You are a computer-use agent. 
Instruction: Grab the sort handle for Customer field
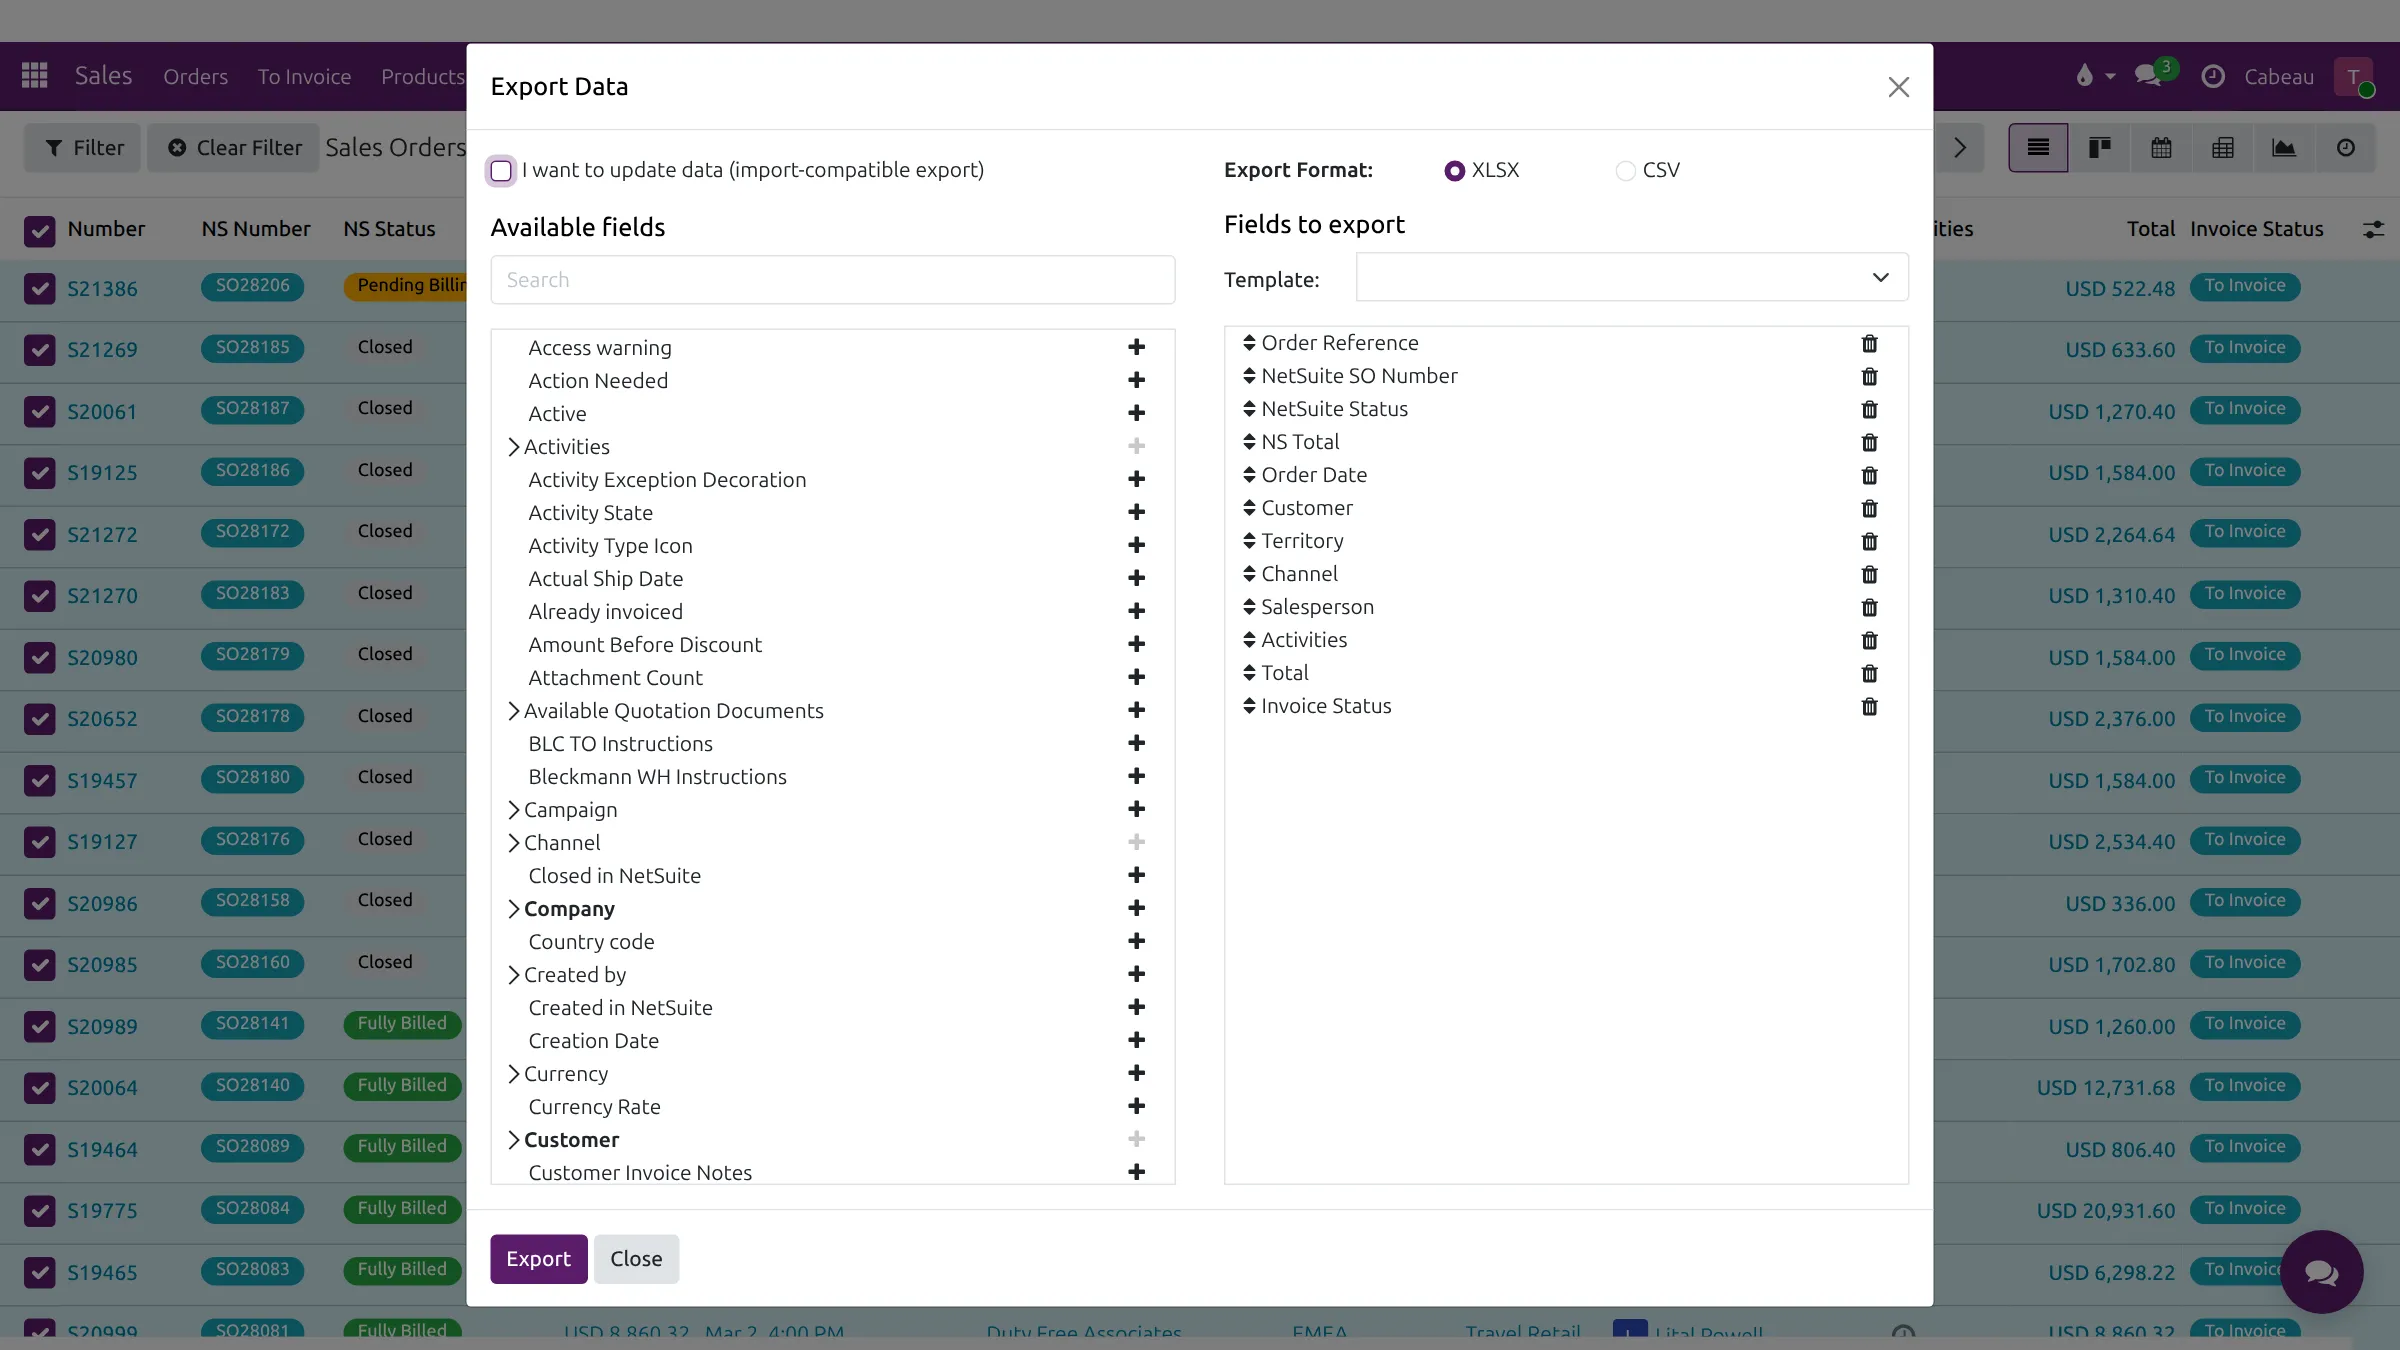[1249, 508]
